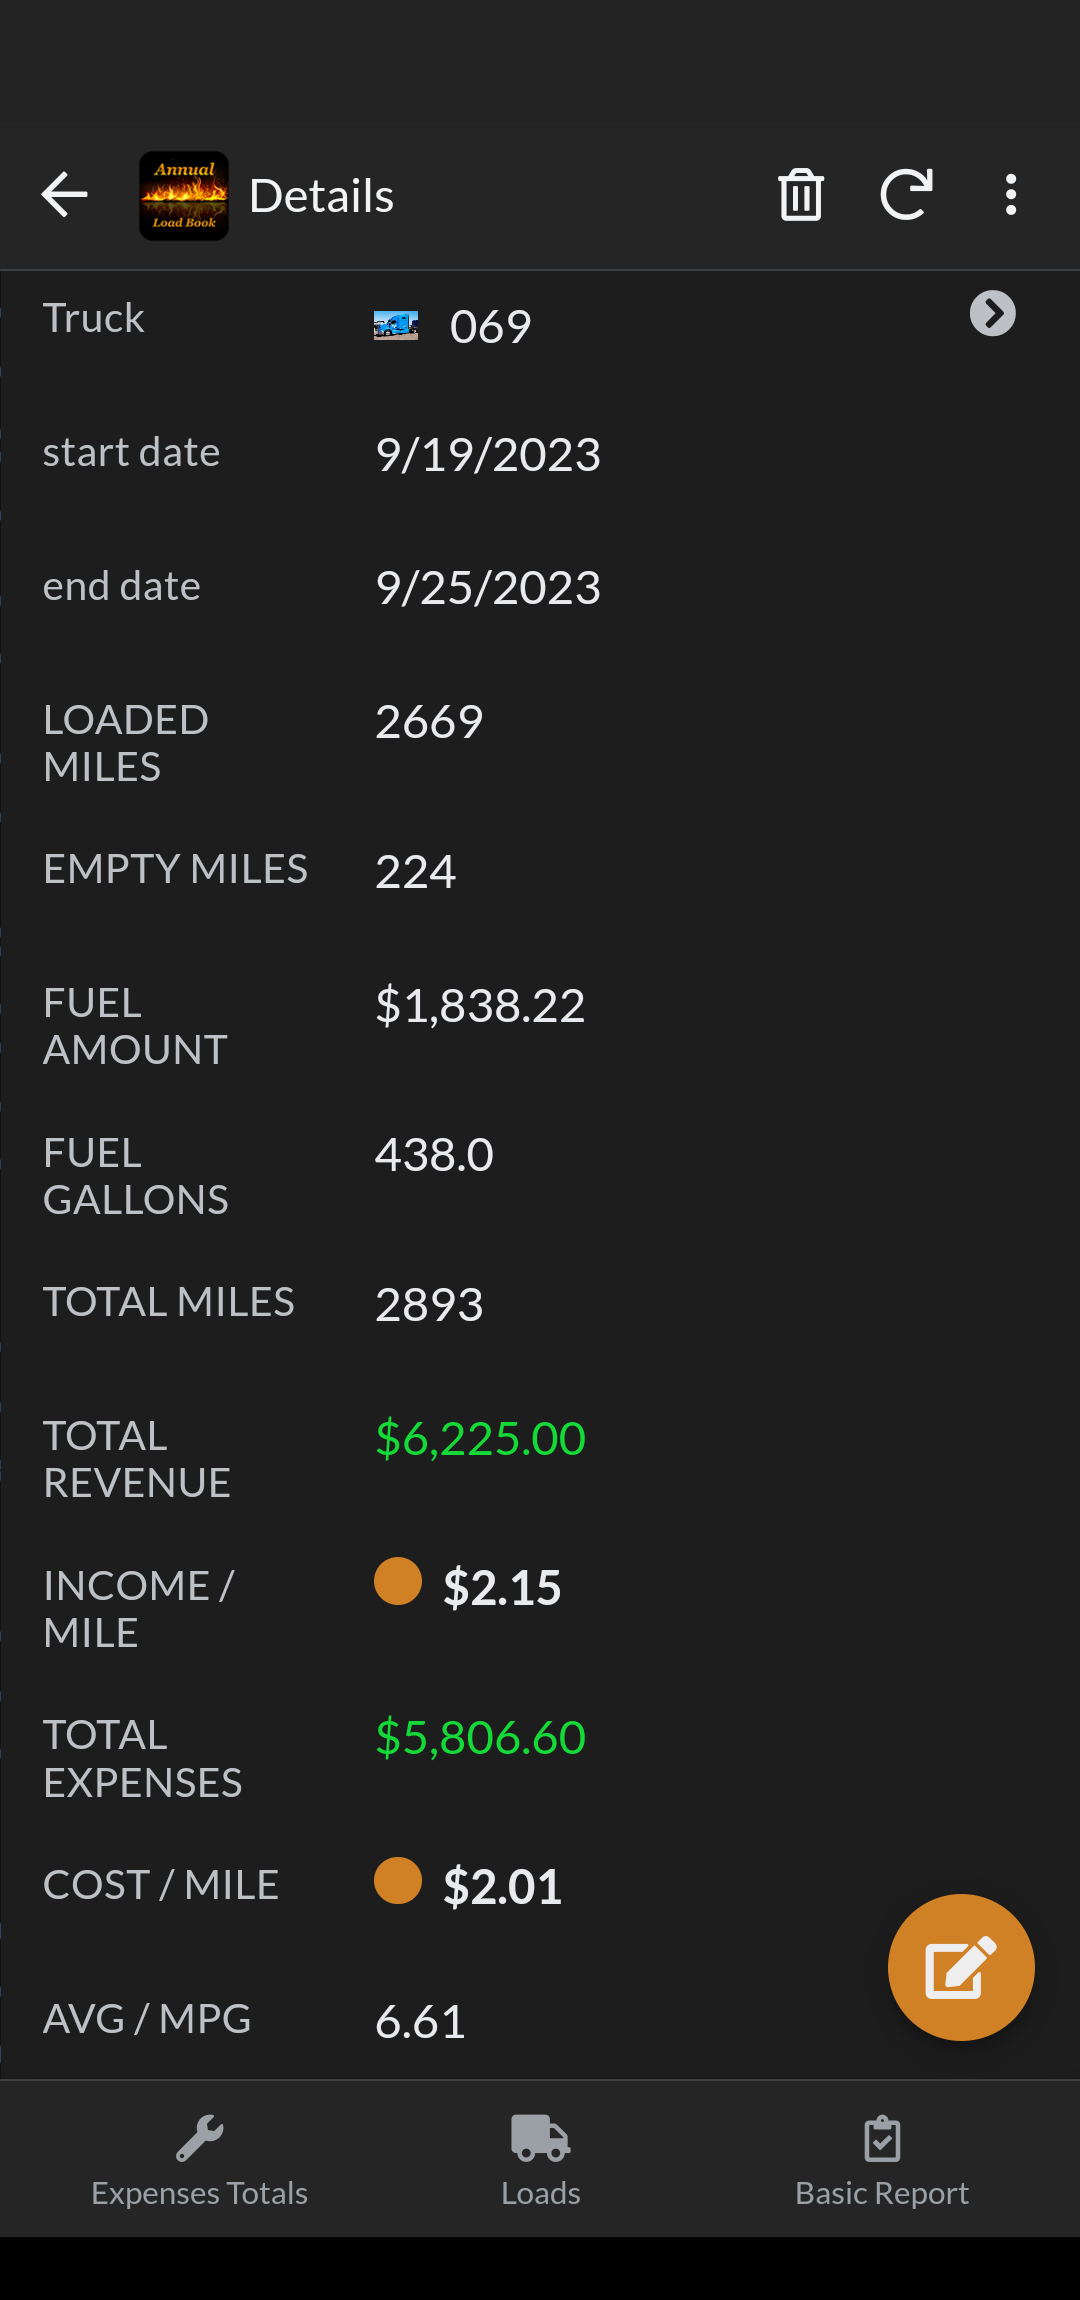Select the start date 9/19/2023
Viewport: 1080px width, 2300px height.
[x=488, y=455]
